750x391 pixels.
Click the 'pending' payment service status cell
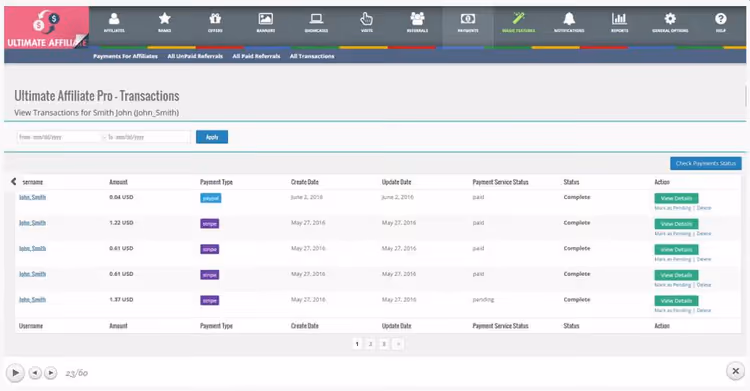[483, 300]
